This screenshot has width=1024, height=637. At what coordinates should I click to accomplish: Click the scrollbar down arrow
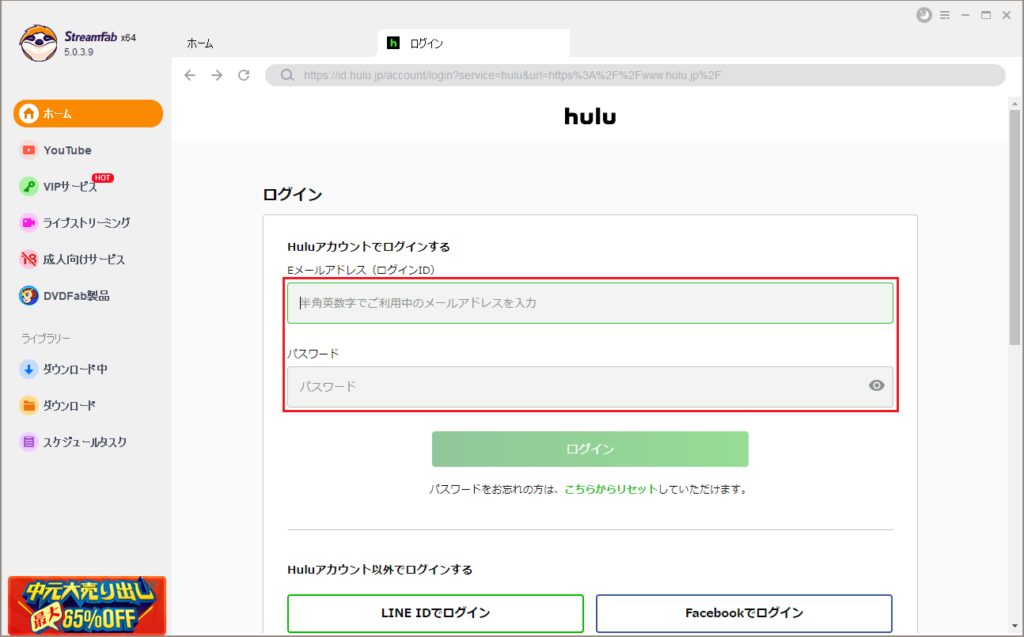[x=1014, y=625]
